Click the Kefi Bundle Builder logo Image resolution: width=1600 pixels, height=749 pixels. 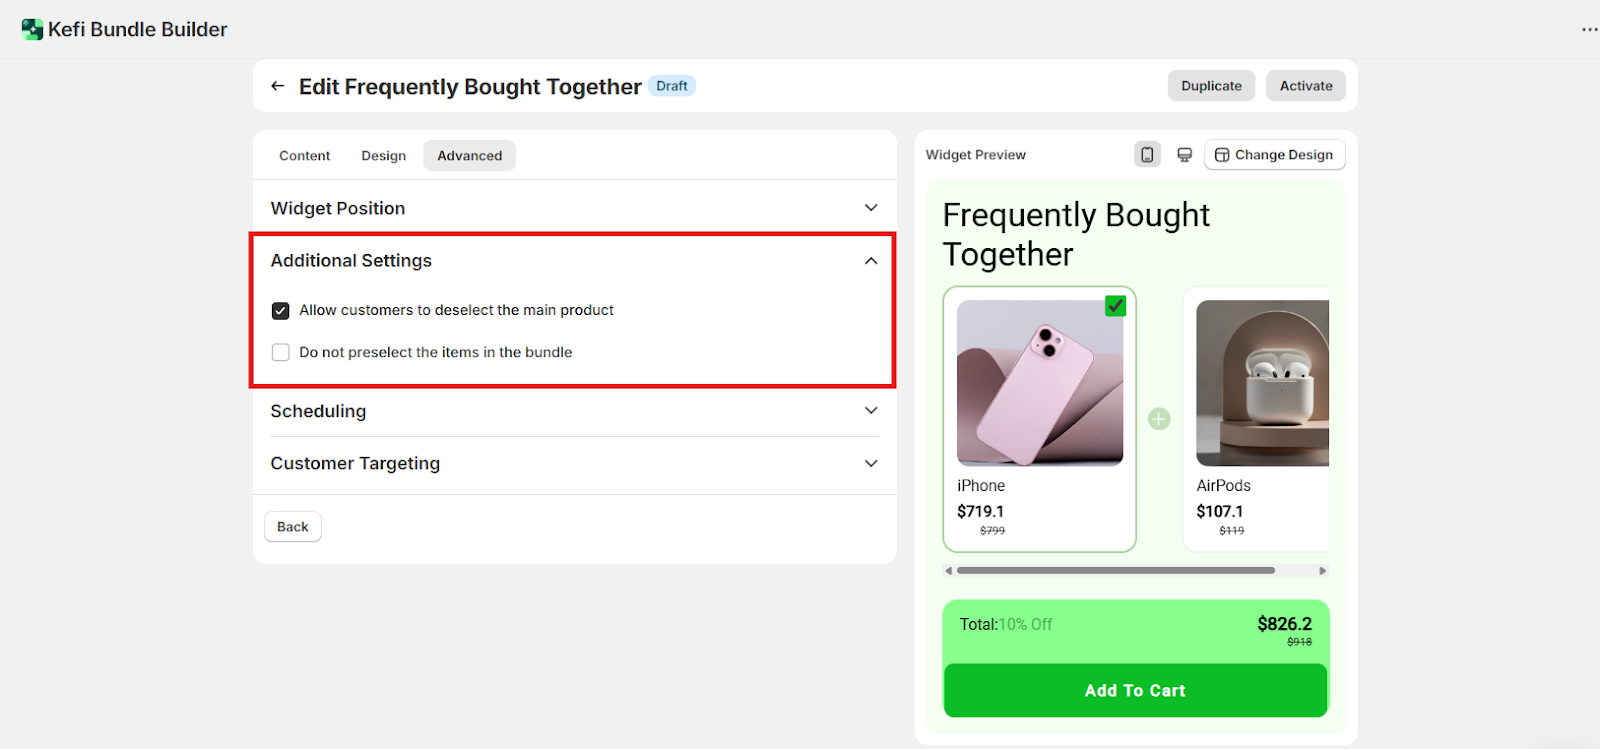[x=32, y=30]
